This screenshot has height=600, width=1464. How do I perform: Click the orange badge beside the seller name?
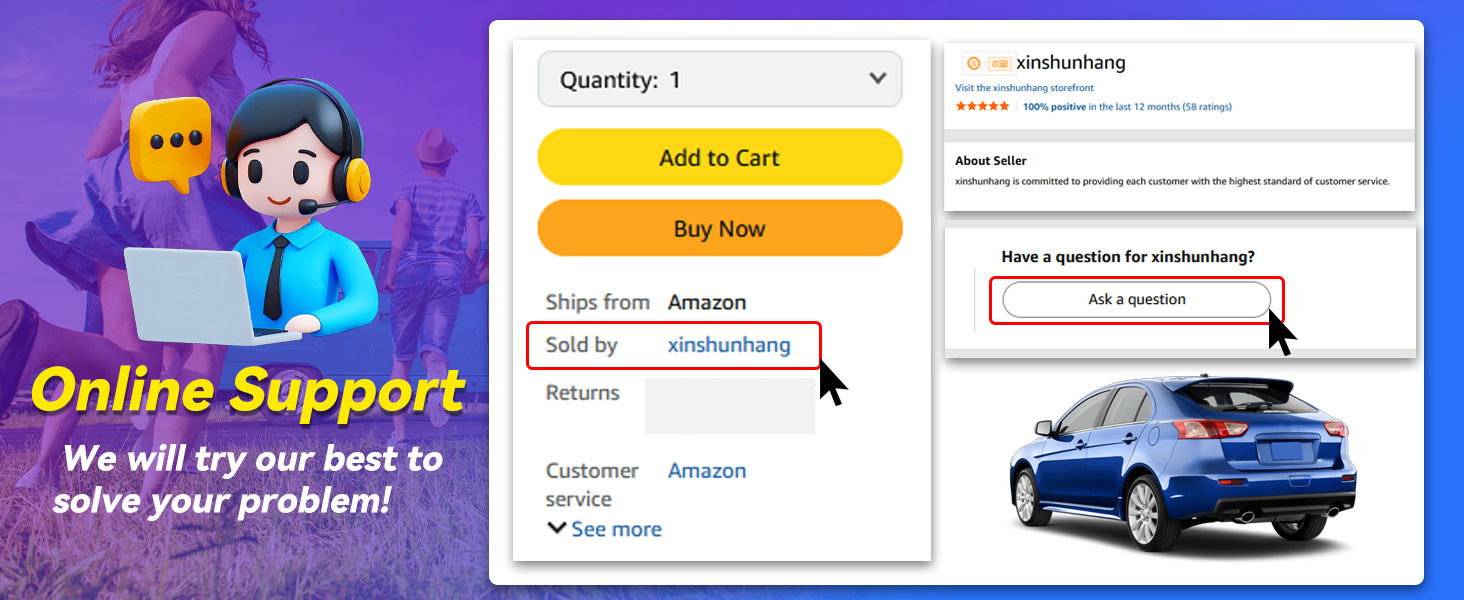click(x=999, y=64)
